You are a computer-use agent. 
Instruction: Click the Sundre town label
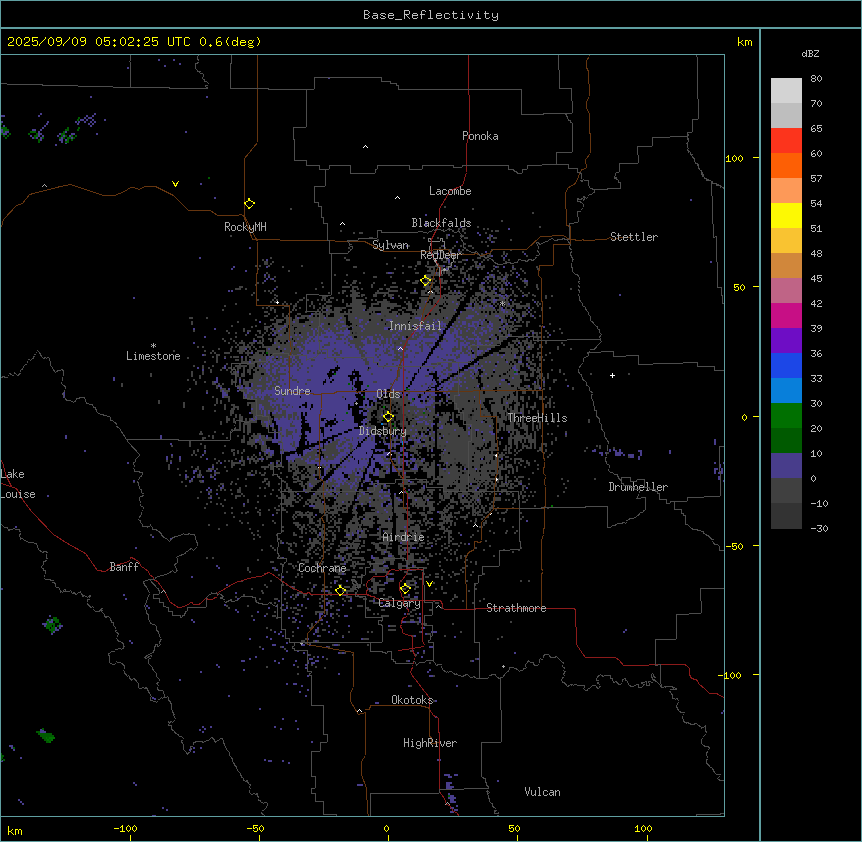(x=292, y=391)
